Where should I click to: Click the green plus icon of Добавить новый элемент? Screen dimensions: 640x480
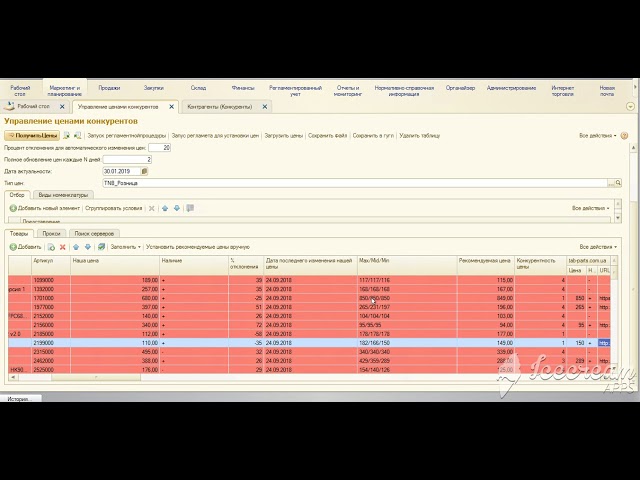tap(13, 208)
